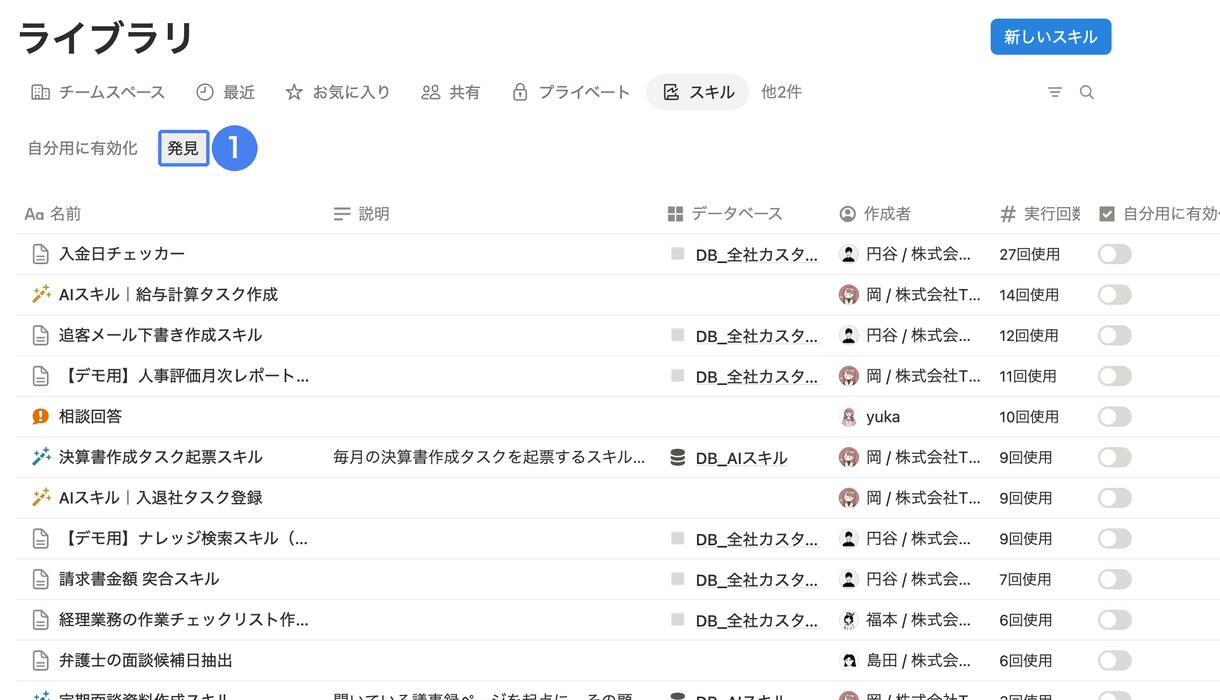This screenshot has height=700, width=1220.
Task: Click the 27回使用 cell
Action: click(x=1029, y=254)
